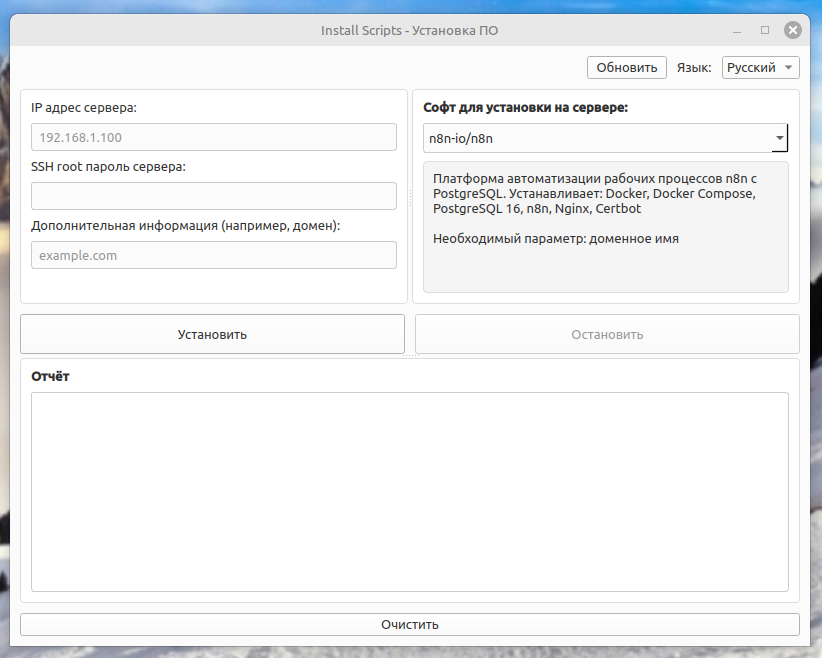Click Установить to begin installation
Viewport: 822px width, 658px height.
coord(211,333)
